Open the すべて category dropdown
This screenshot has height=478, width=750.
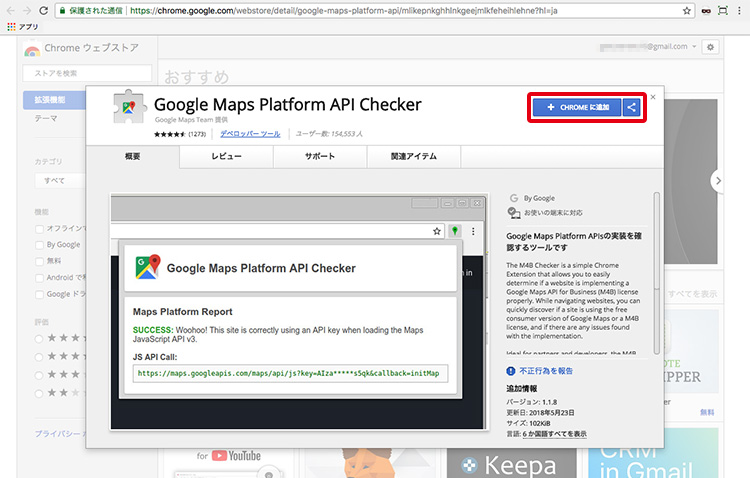coord(60,181)
